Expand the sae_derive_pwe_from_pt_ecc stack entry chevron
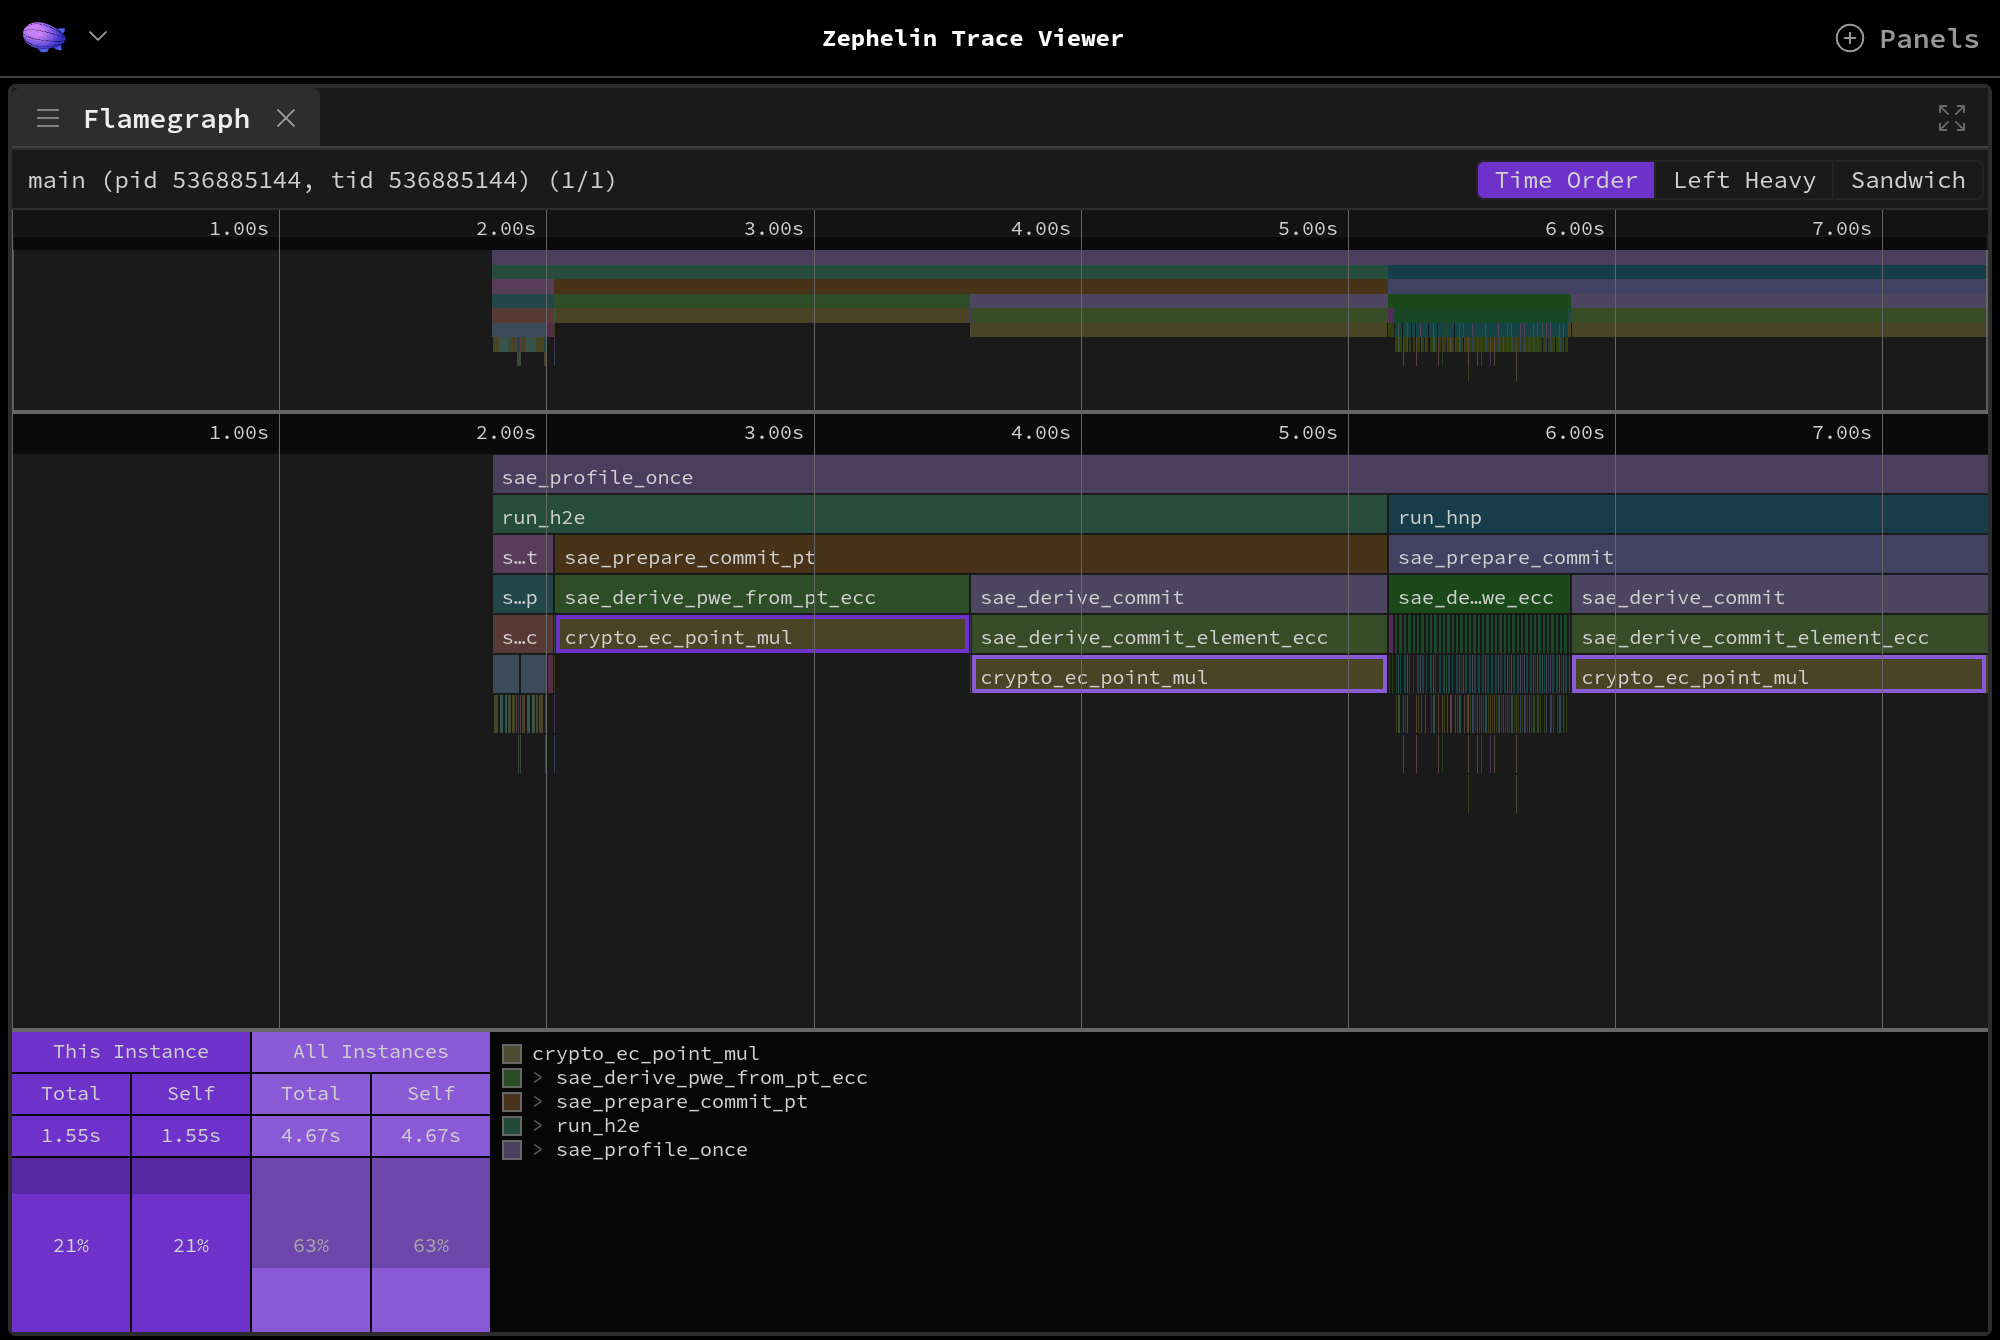 coord(538,1077)
